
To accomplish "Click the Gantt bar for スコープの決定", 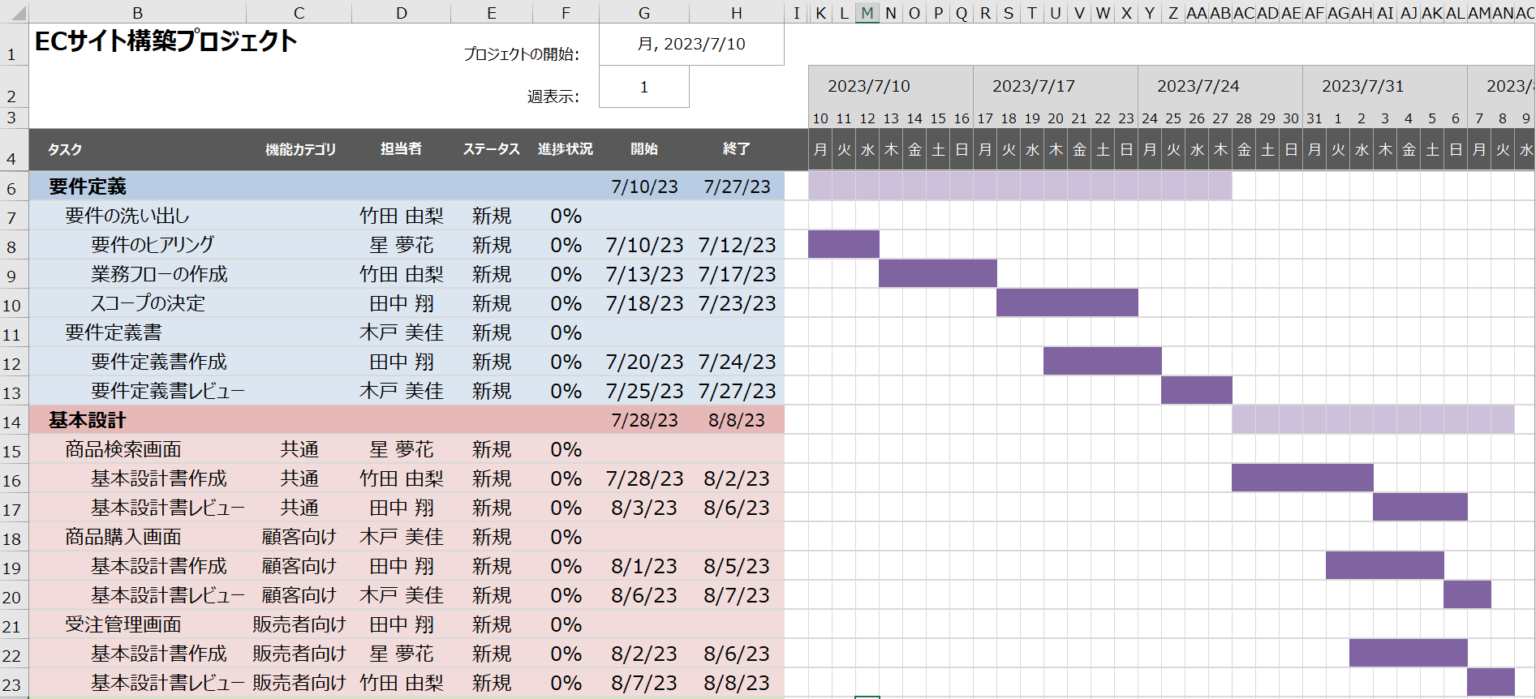I will pyautogui.click(x=1067, y=303).
